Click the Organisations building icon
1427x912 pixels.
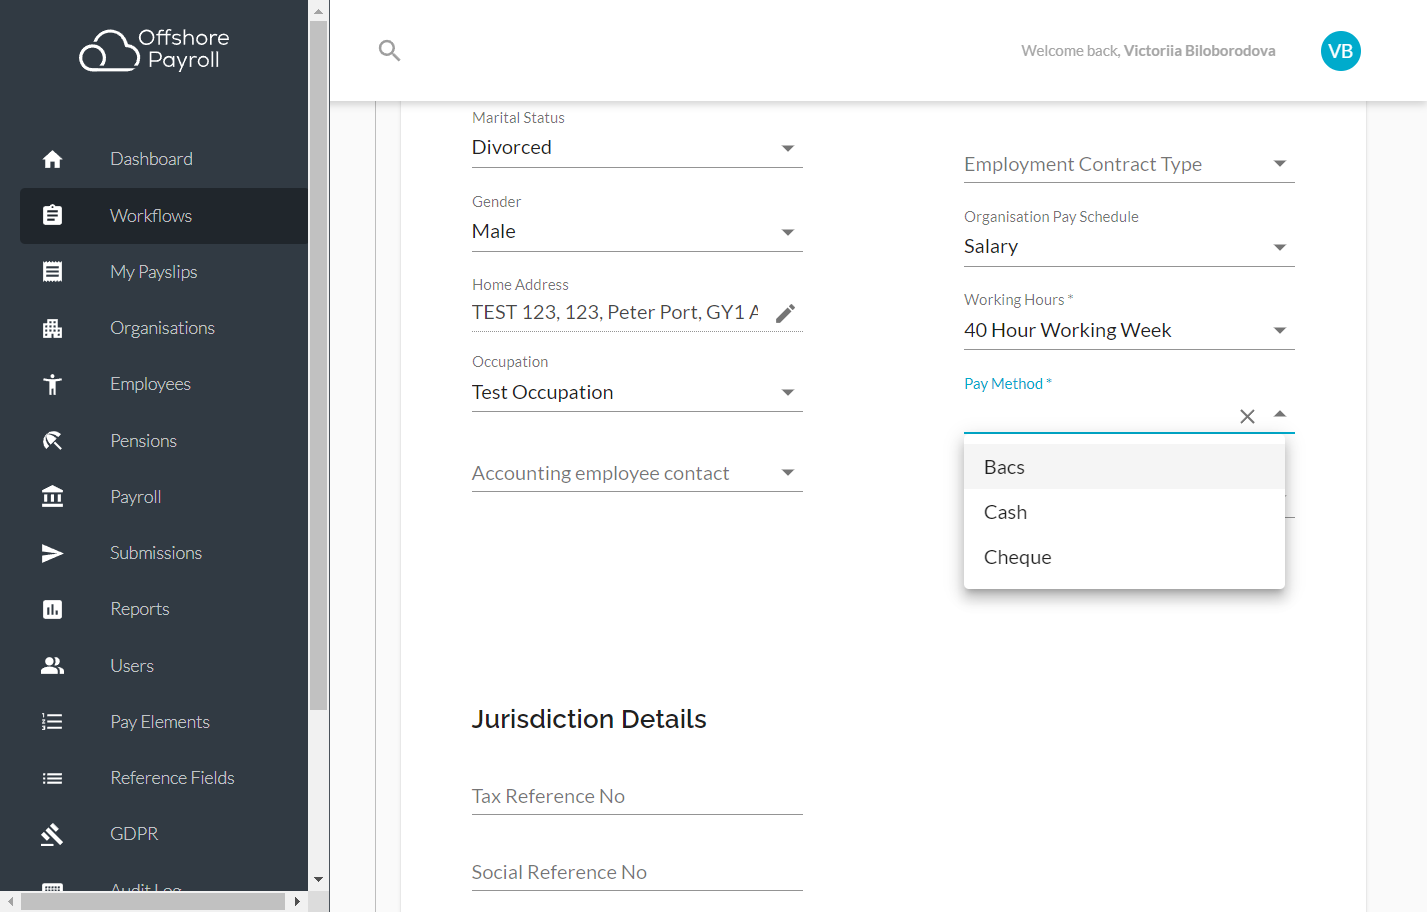coord(53,328)
